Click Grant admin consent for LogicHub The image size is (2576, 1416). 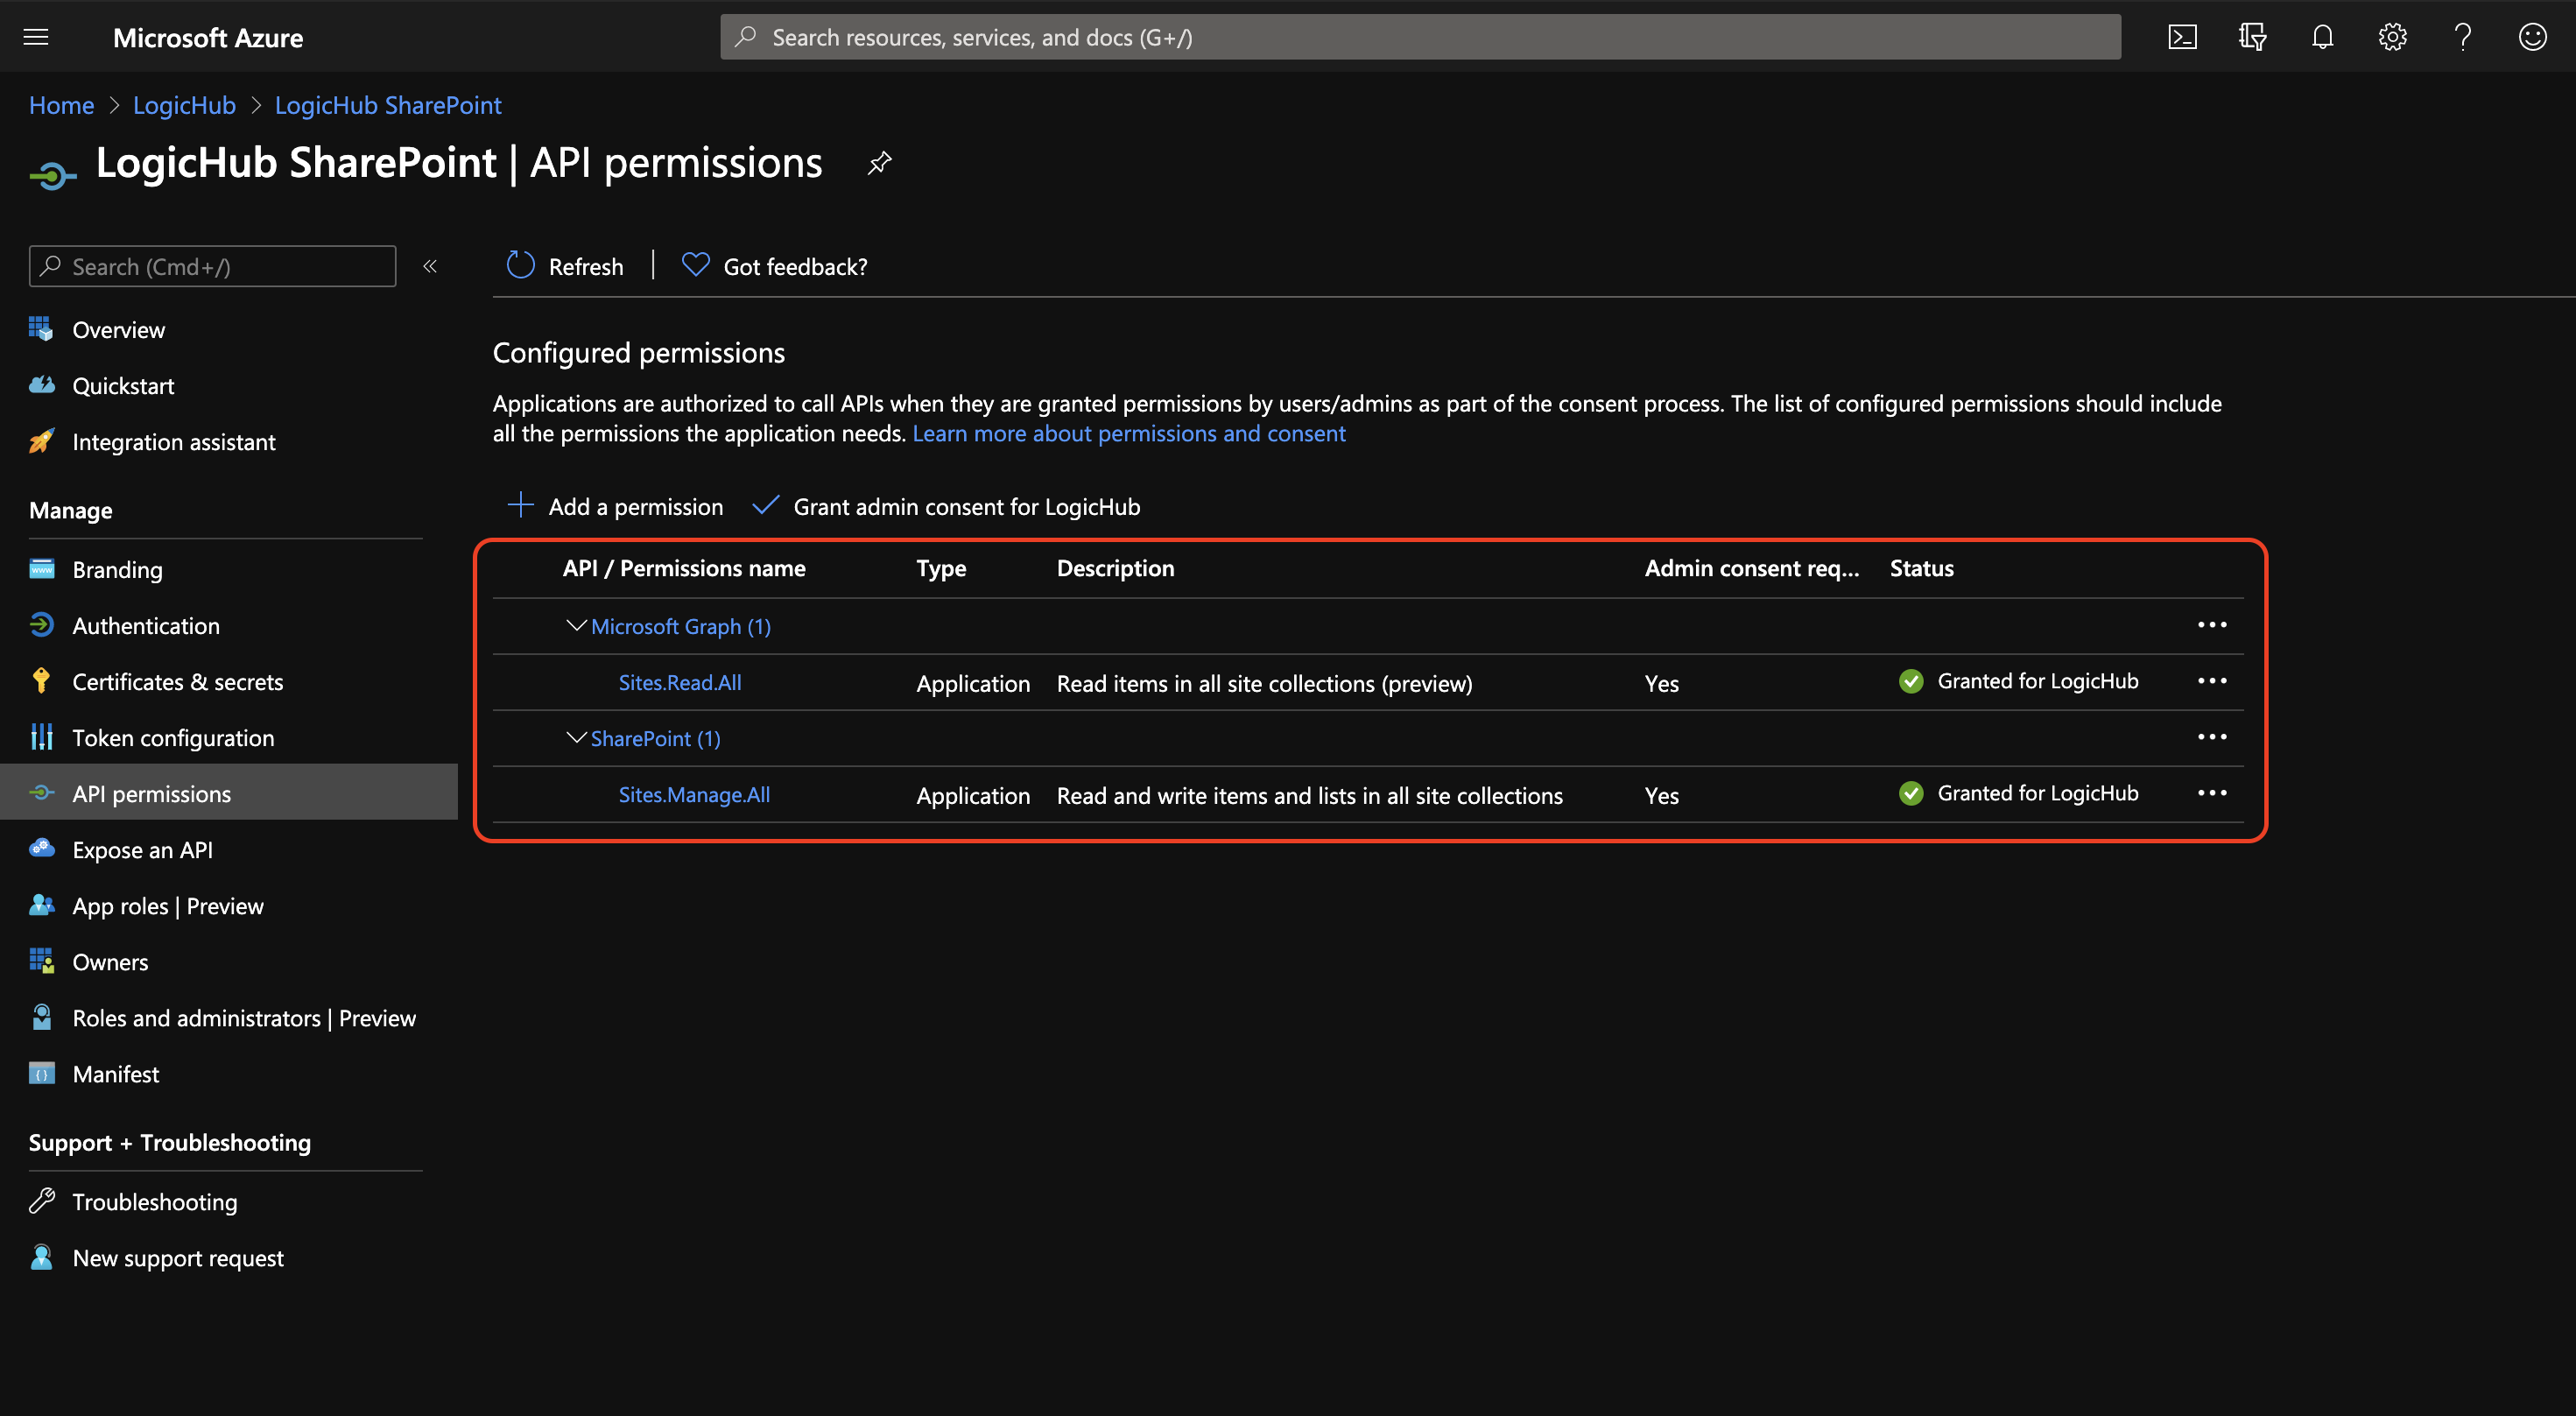pos(946,506)
